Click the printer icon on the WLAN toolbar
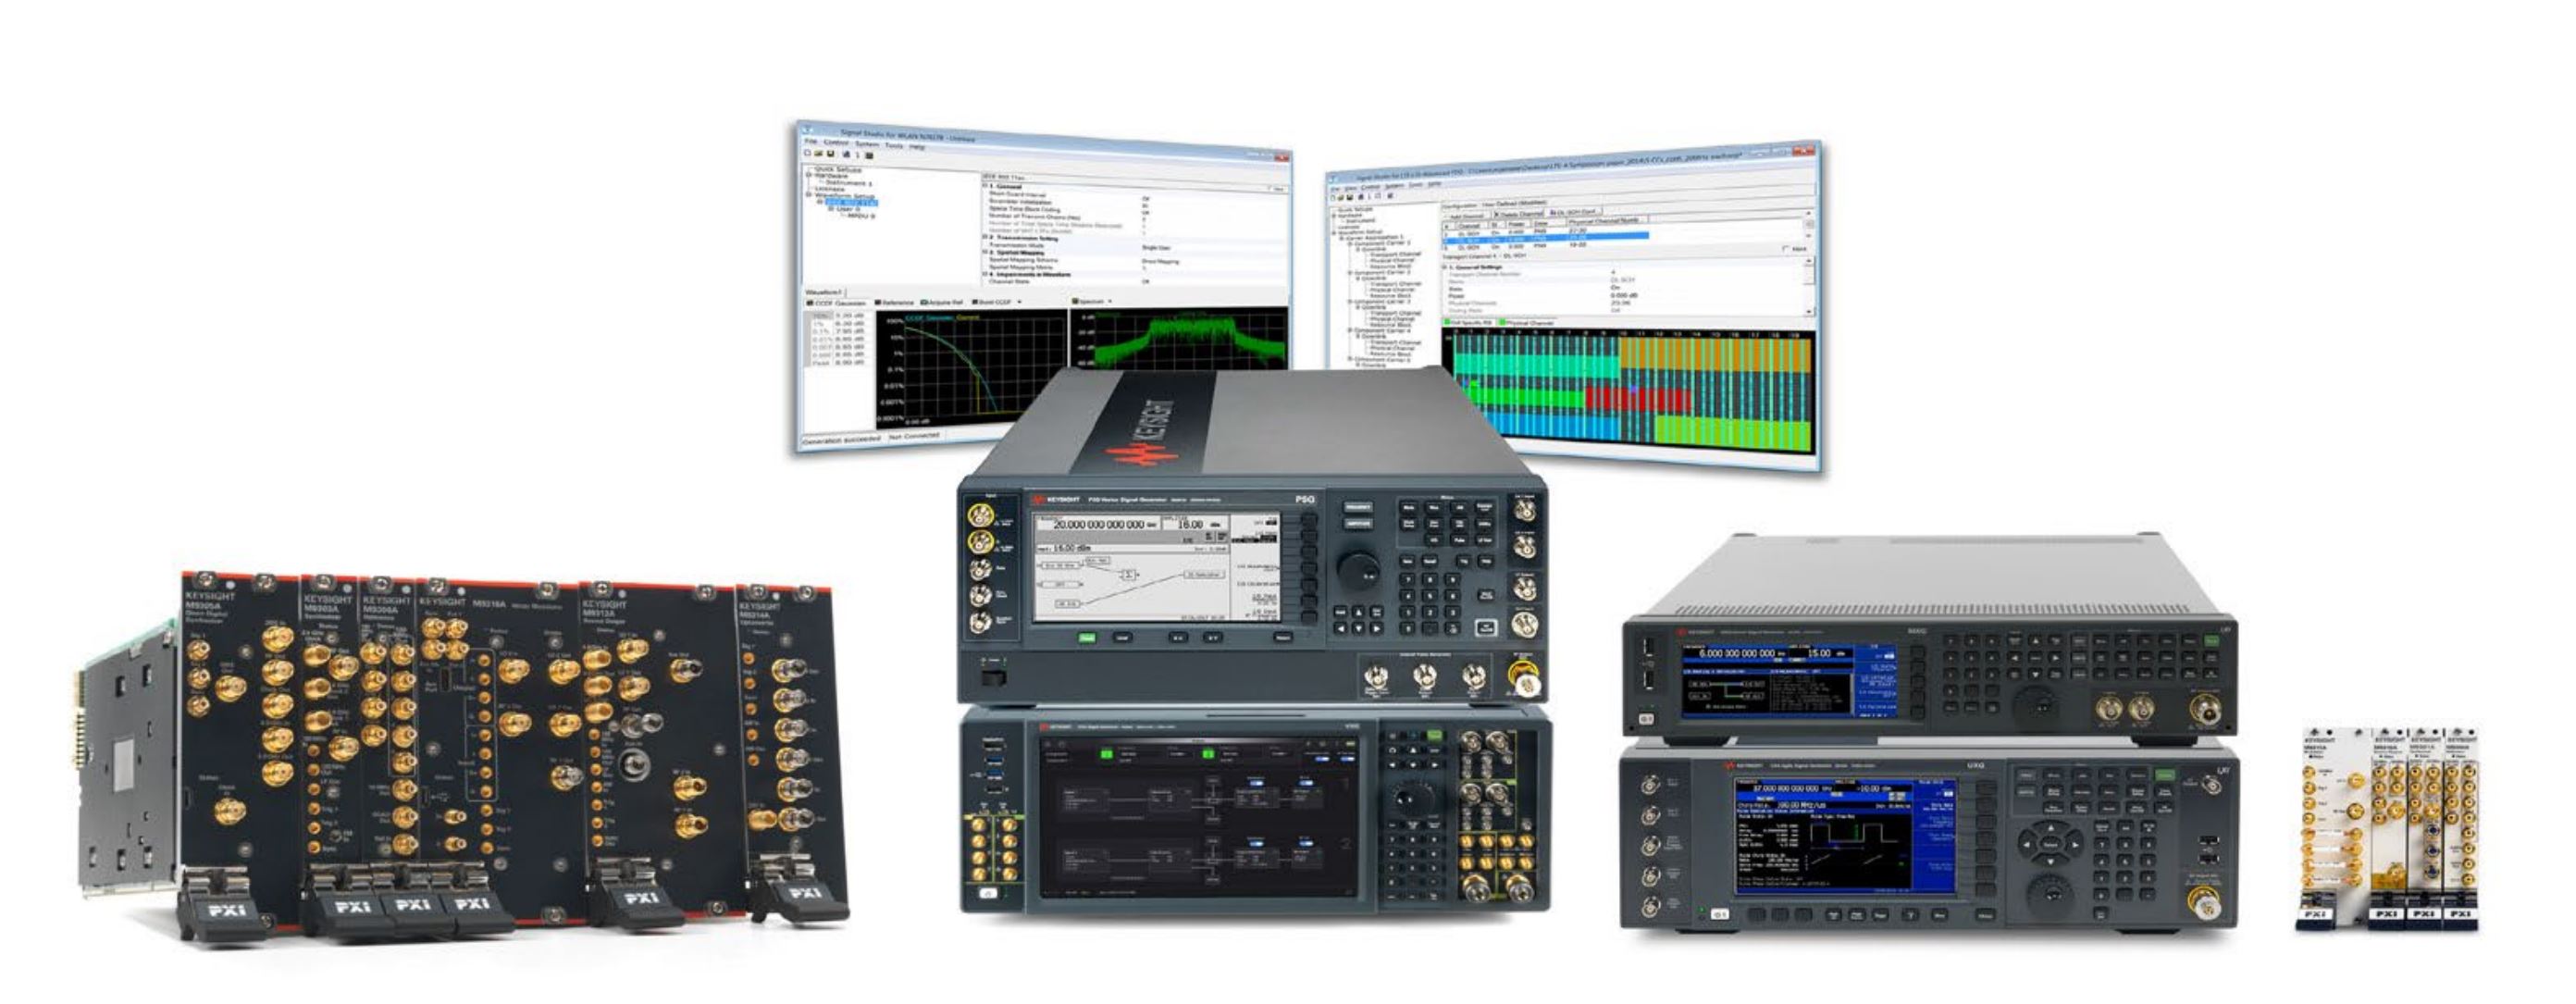The image size is (2576, 1004). pos(848,155)
